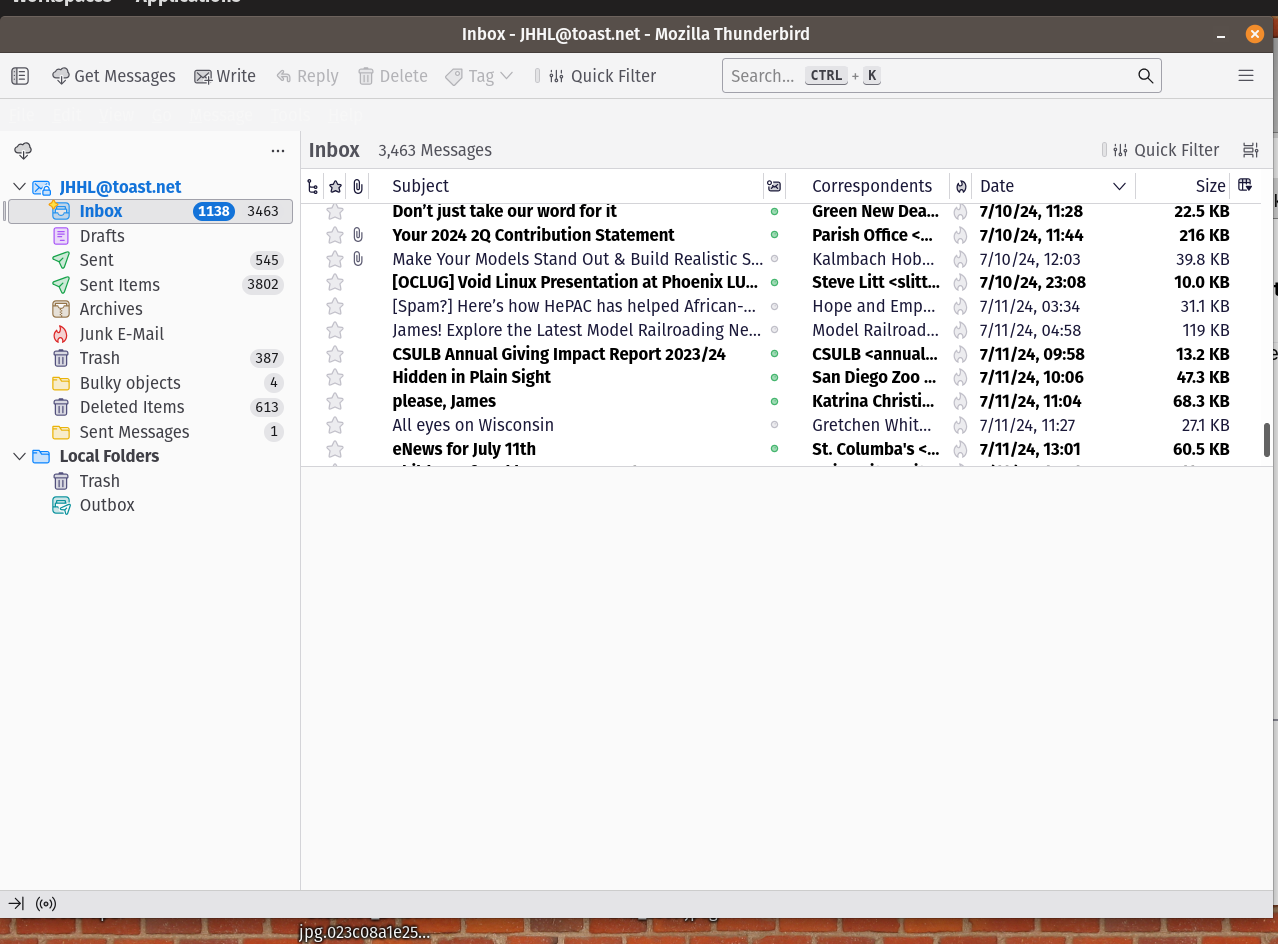Collapse the Local Folders tree
This screenshot has height=944, width=1278.
[x=19, y=456]
